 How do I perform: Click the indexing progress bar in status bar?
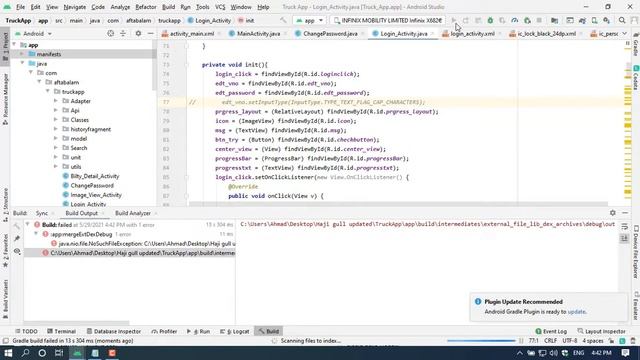point(481,341)
